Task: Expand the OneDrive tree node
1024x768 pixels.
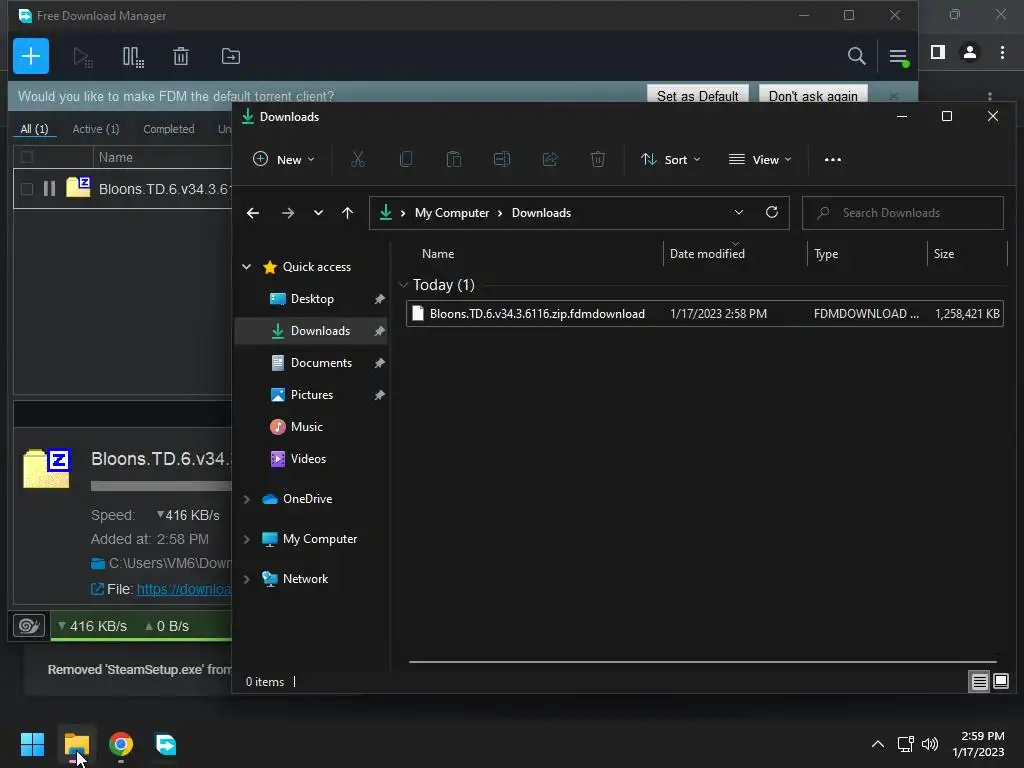Action: (247, 499)
